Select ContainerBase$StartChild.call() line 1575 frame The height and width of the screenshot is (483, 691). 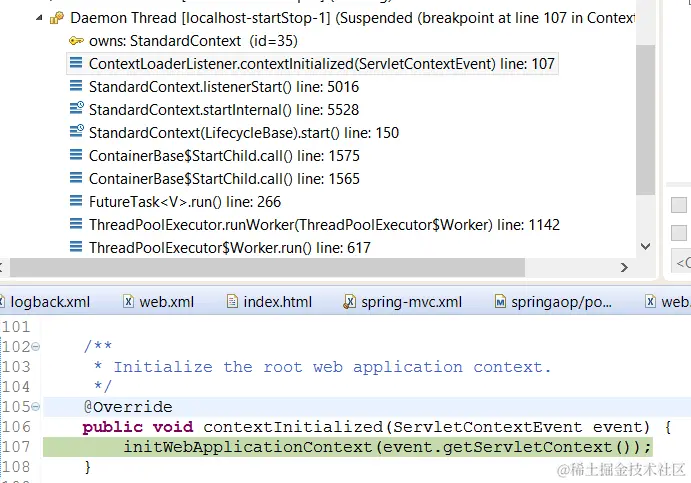(x=224, y=156)
